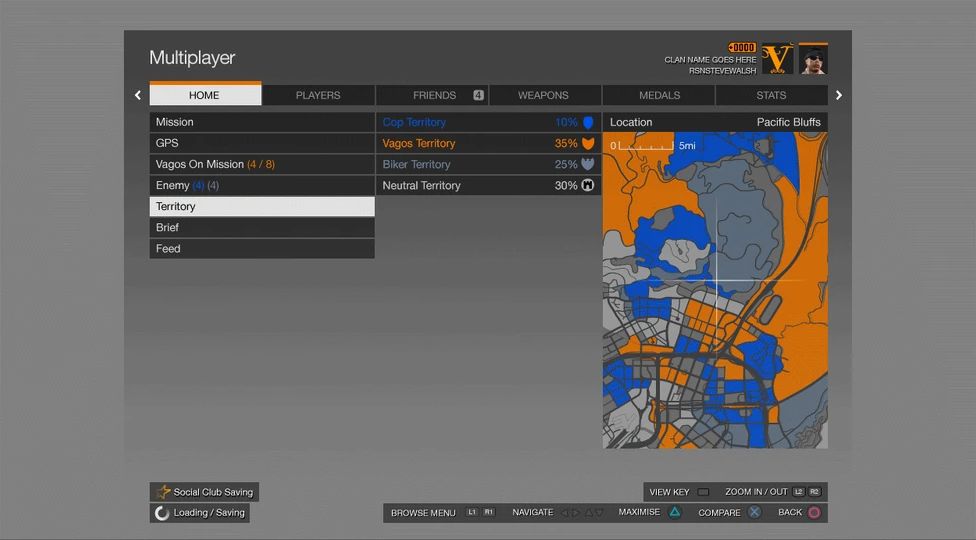This screenshot has height=540, width=976.
Task: Select the Neutral Territory row
Action: (489, 185)
